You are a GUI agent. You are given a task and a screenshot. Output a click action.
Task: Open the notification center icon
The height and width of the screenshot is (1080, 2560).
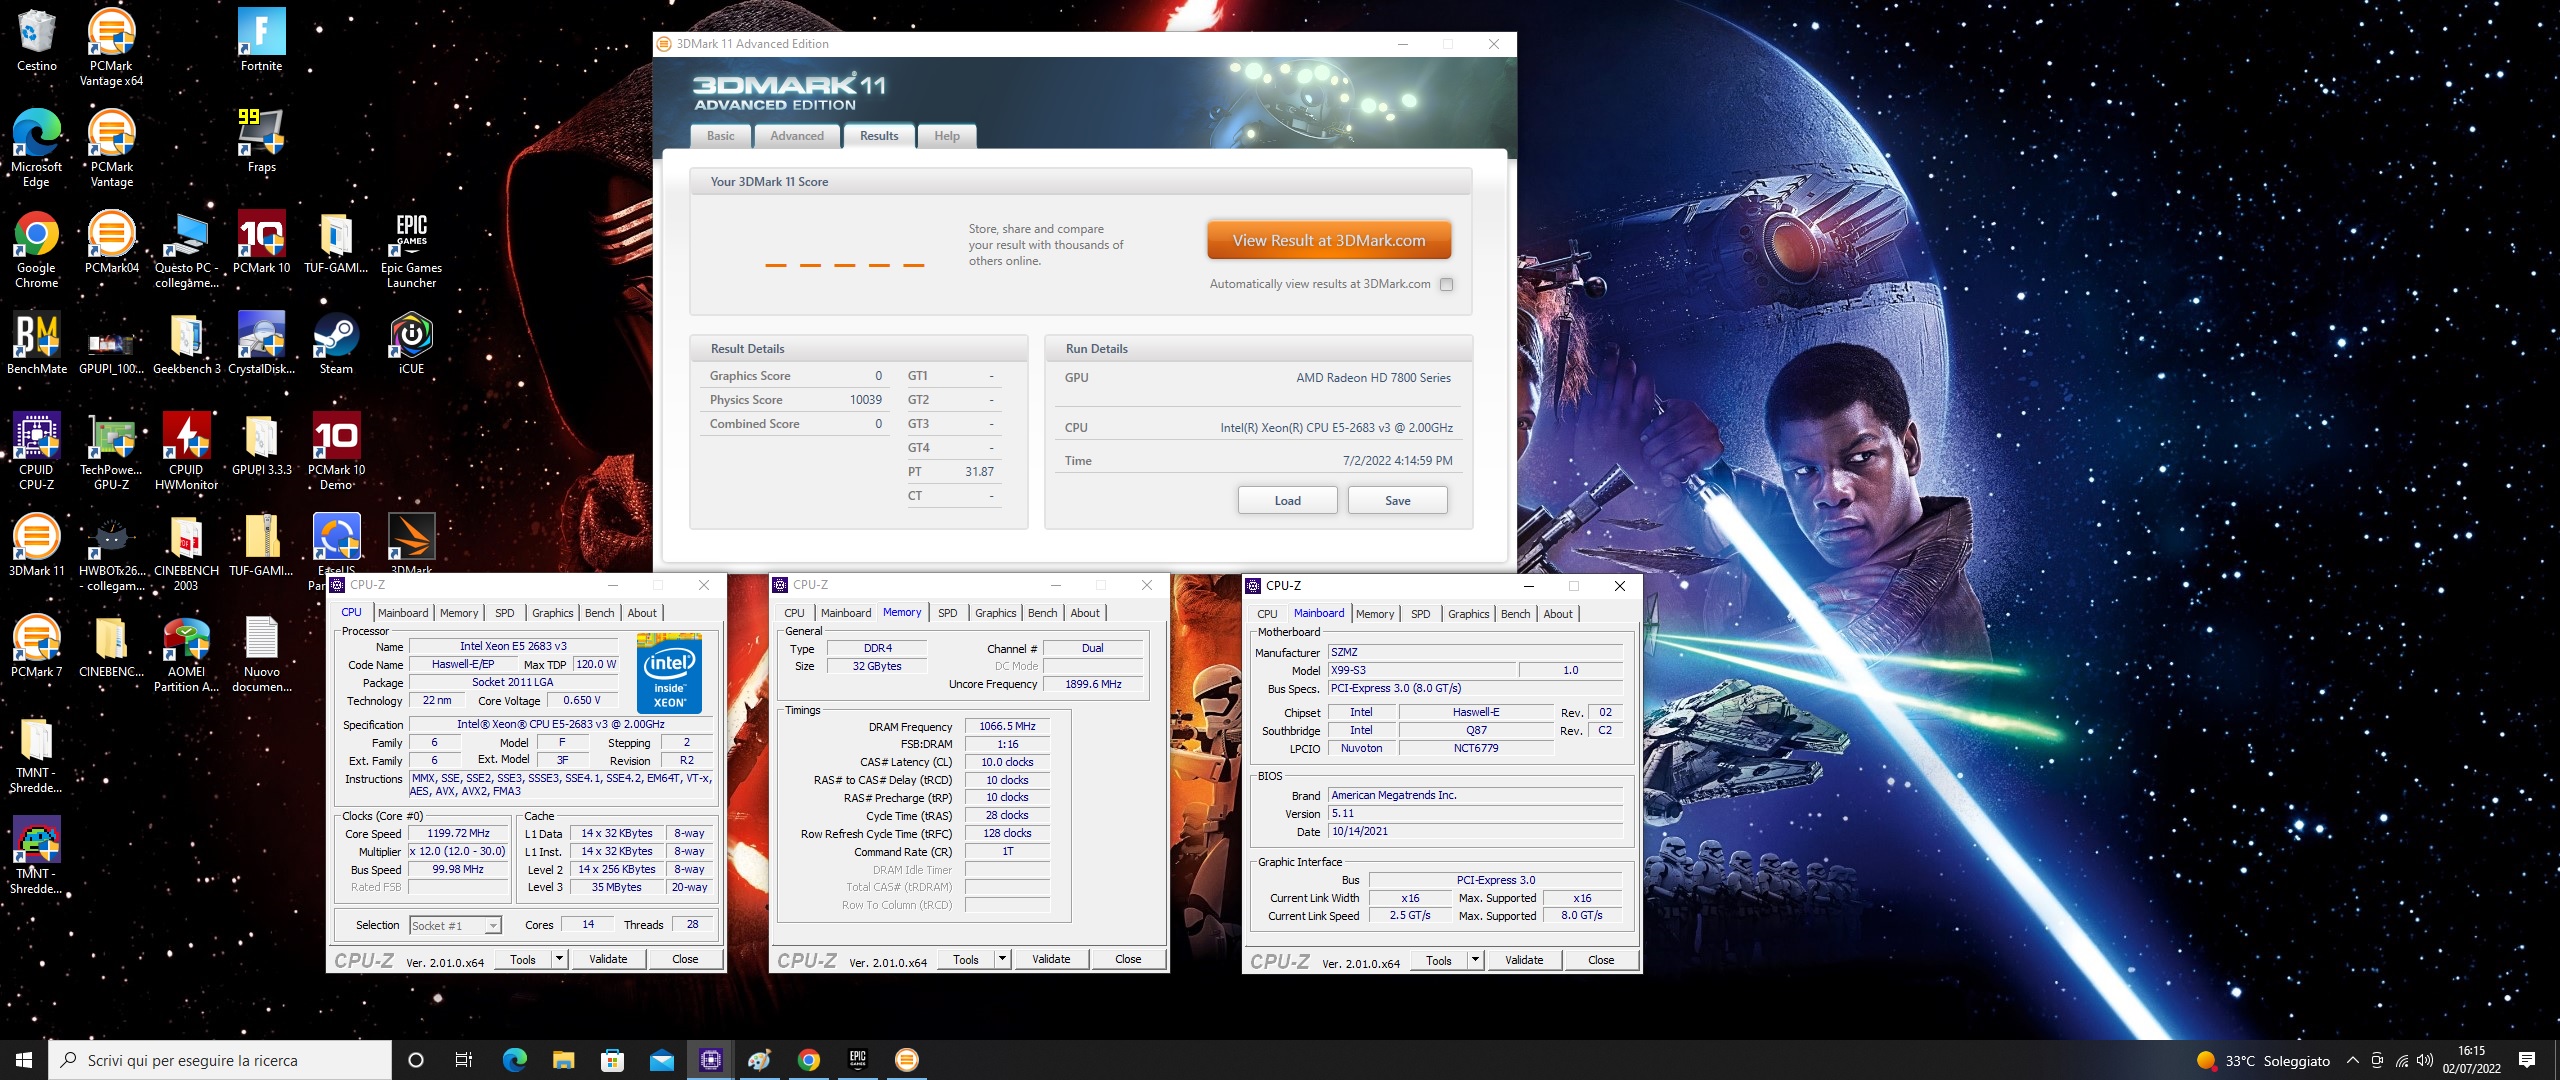tap(2527, 1060)
